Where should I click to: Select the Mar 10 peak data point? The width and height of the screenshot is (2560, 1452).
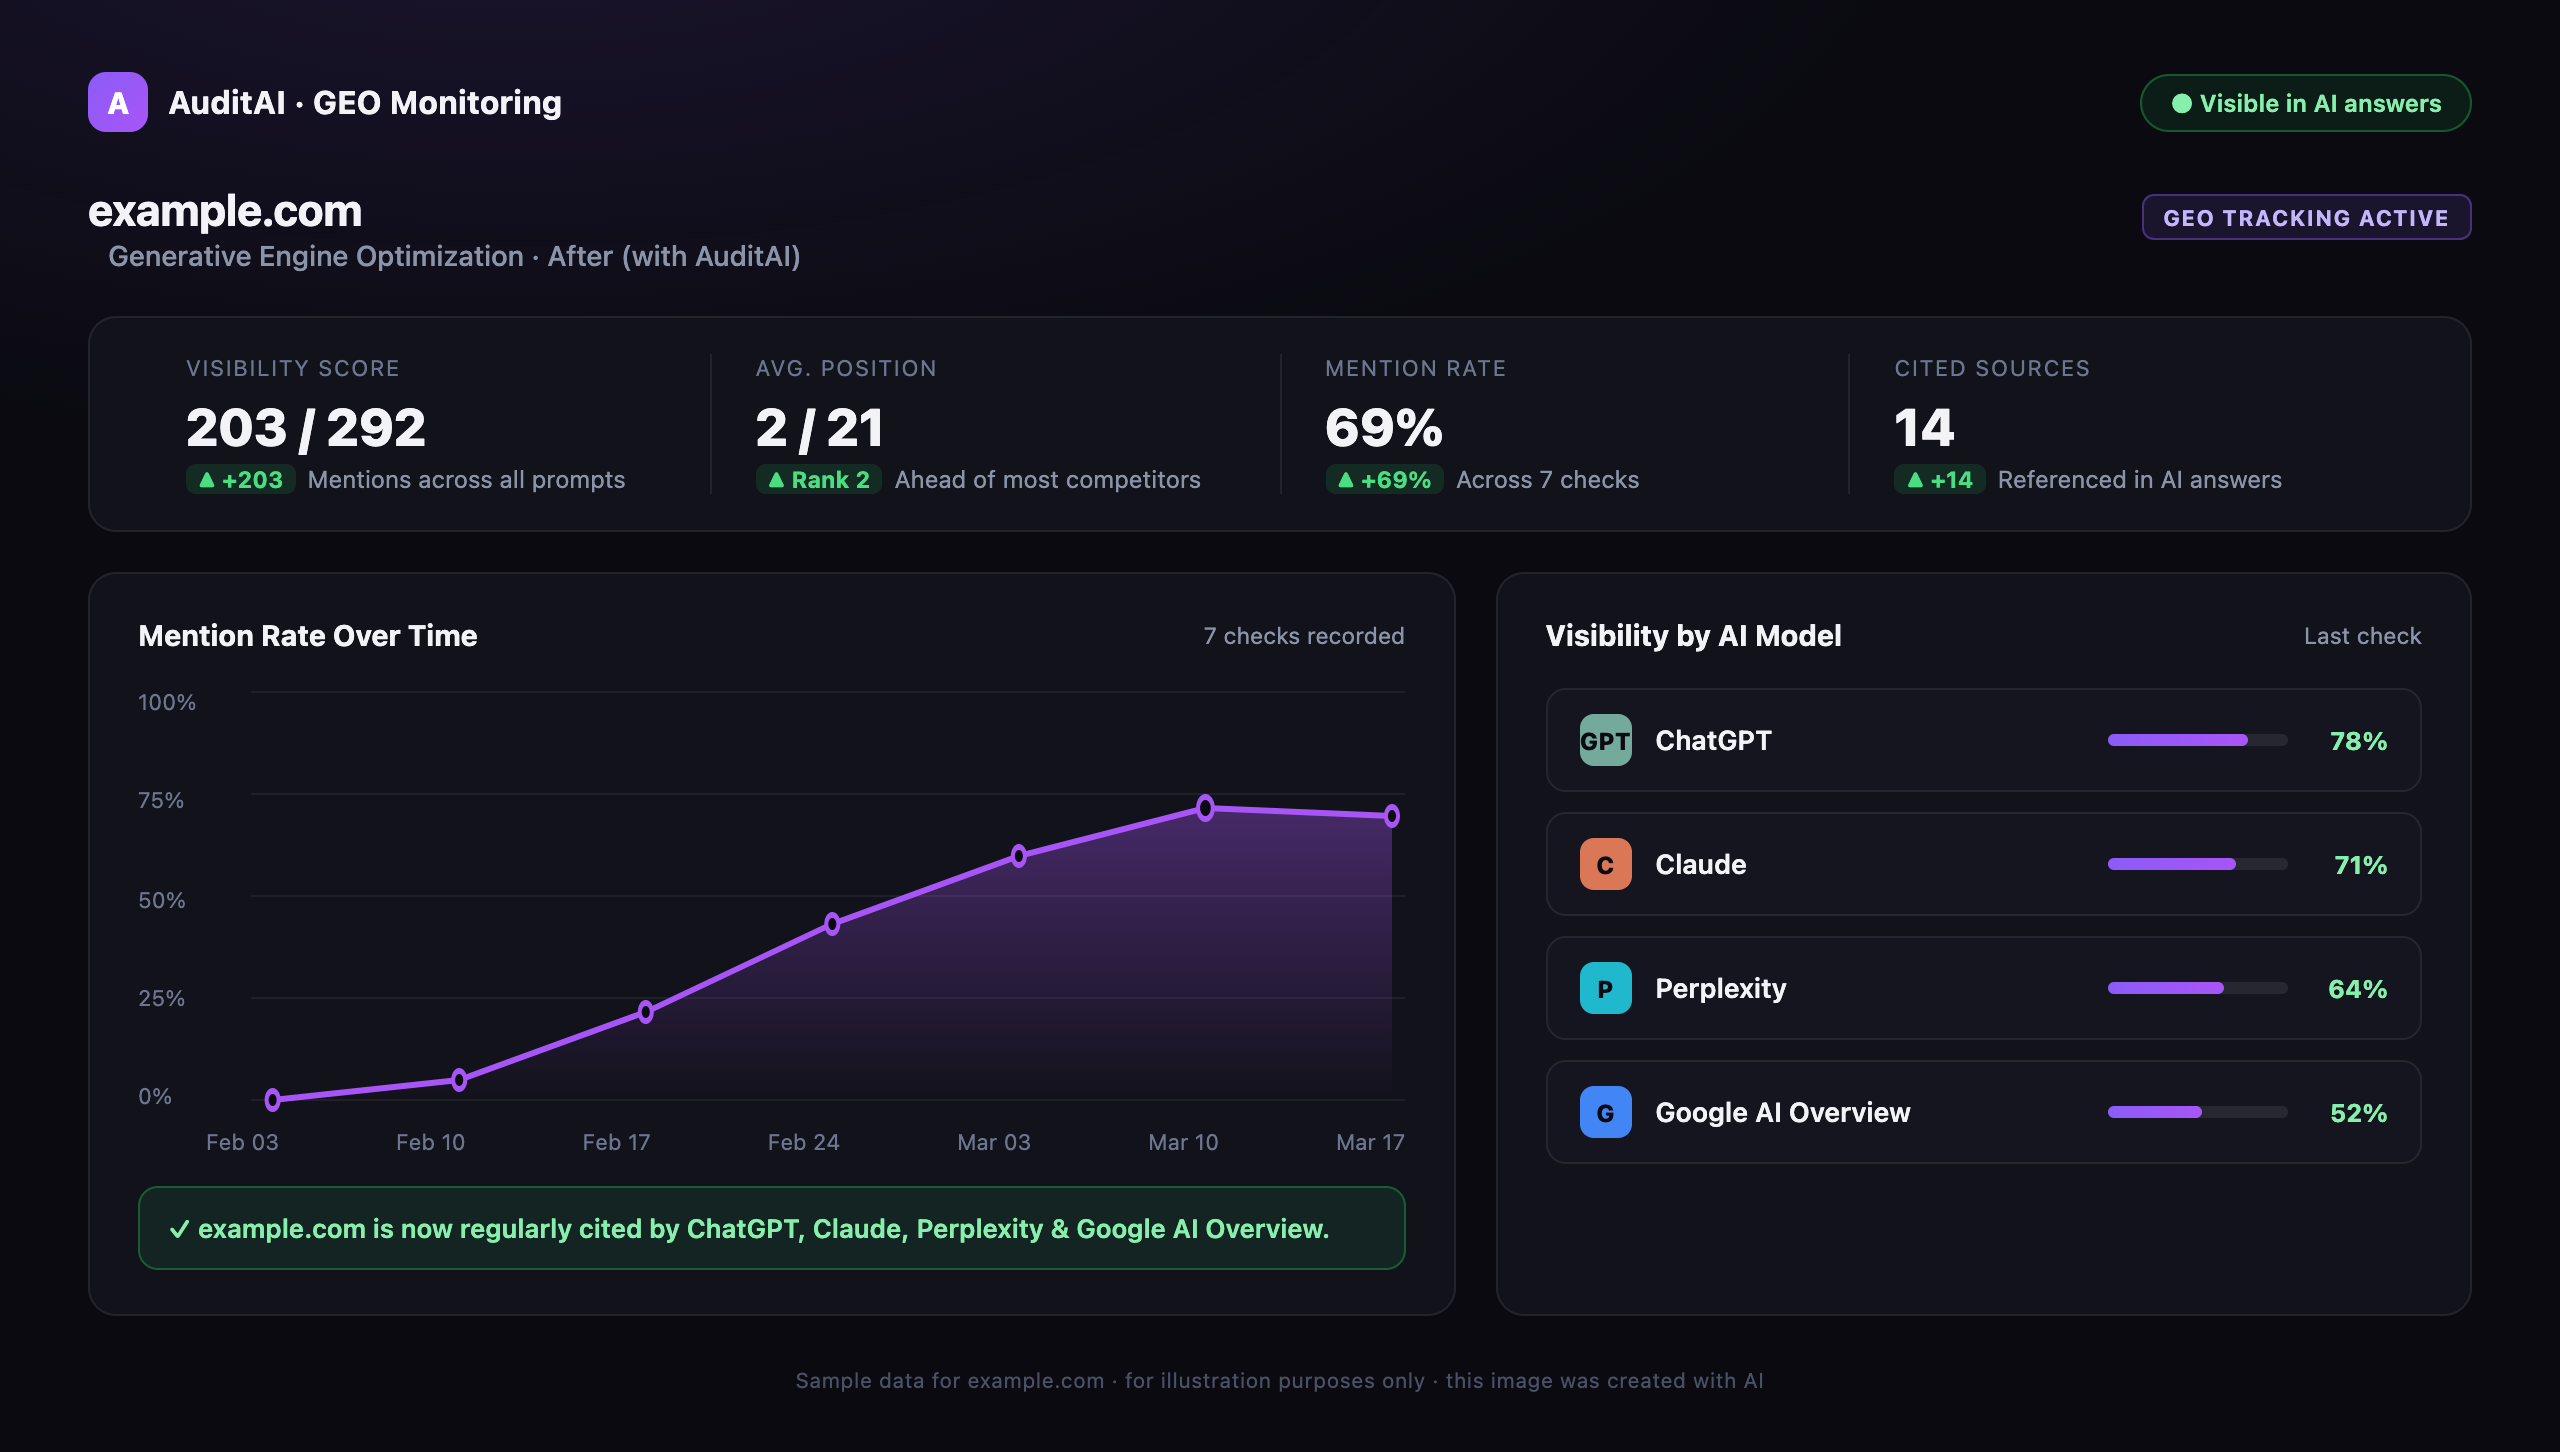(x=1206, y=808)
